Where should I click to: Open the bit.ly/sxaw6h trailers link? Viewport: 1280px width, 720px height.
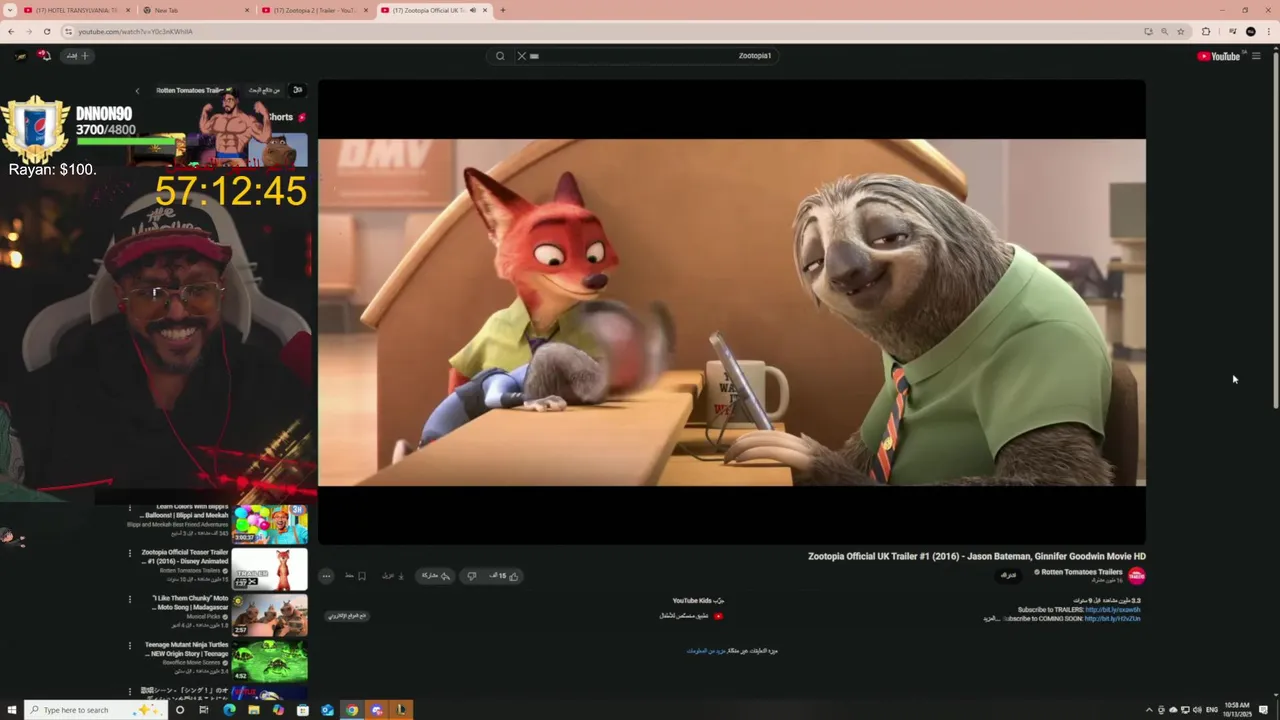click(1112, 610)
